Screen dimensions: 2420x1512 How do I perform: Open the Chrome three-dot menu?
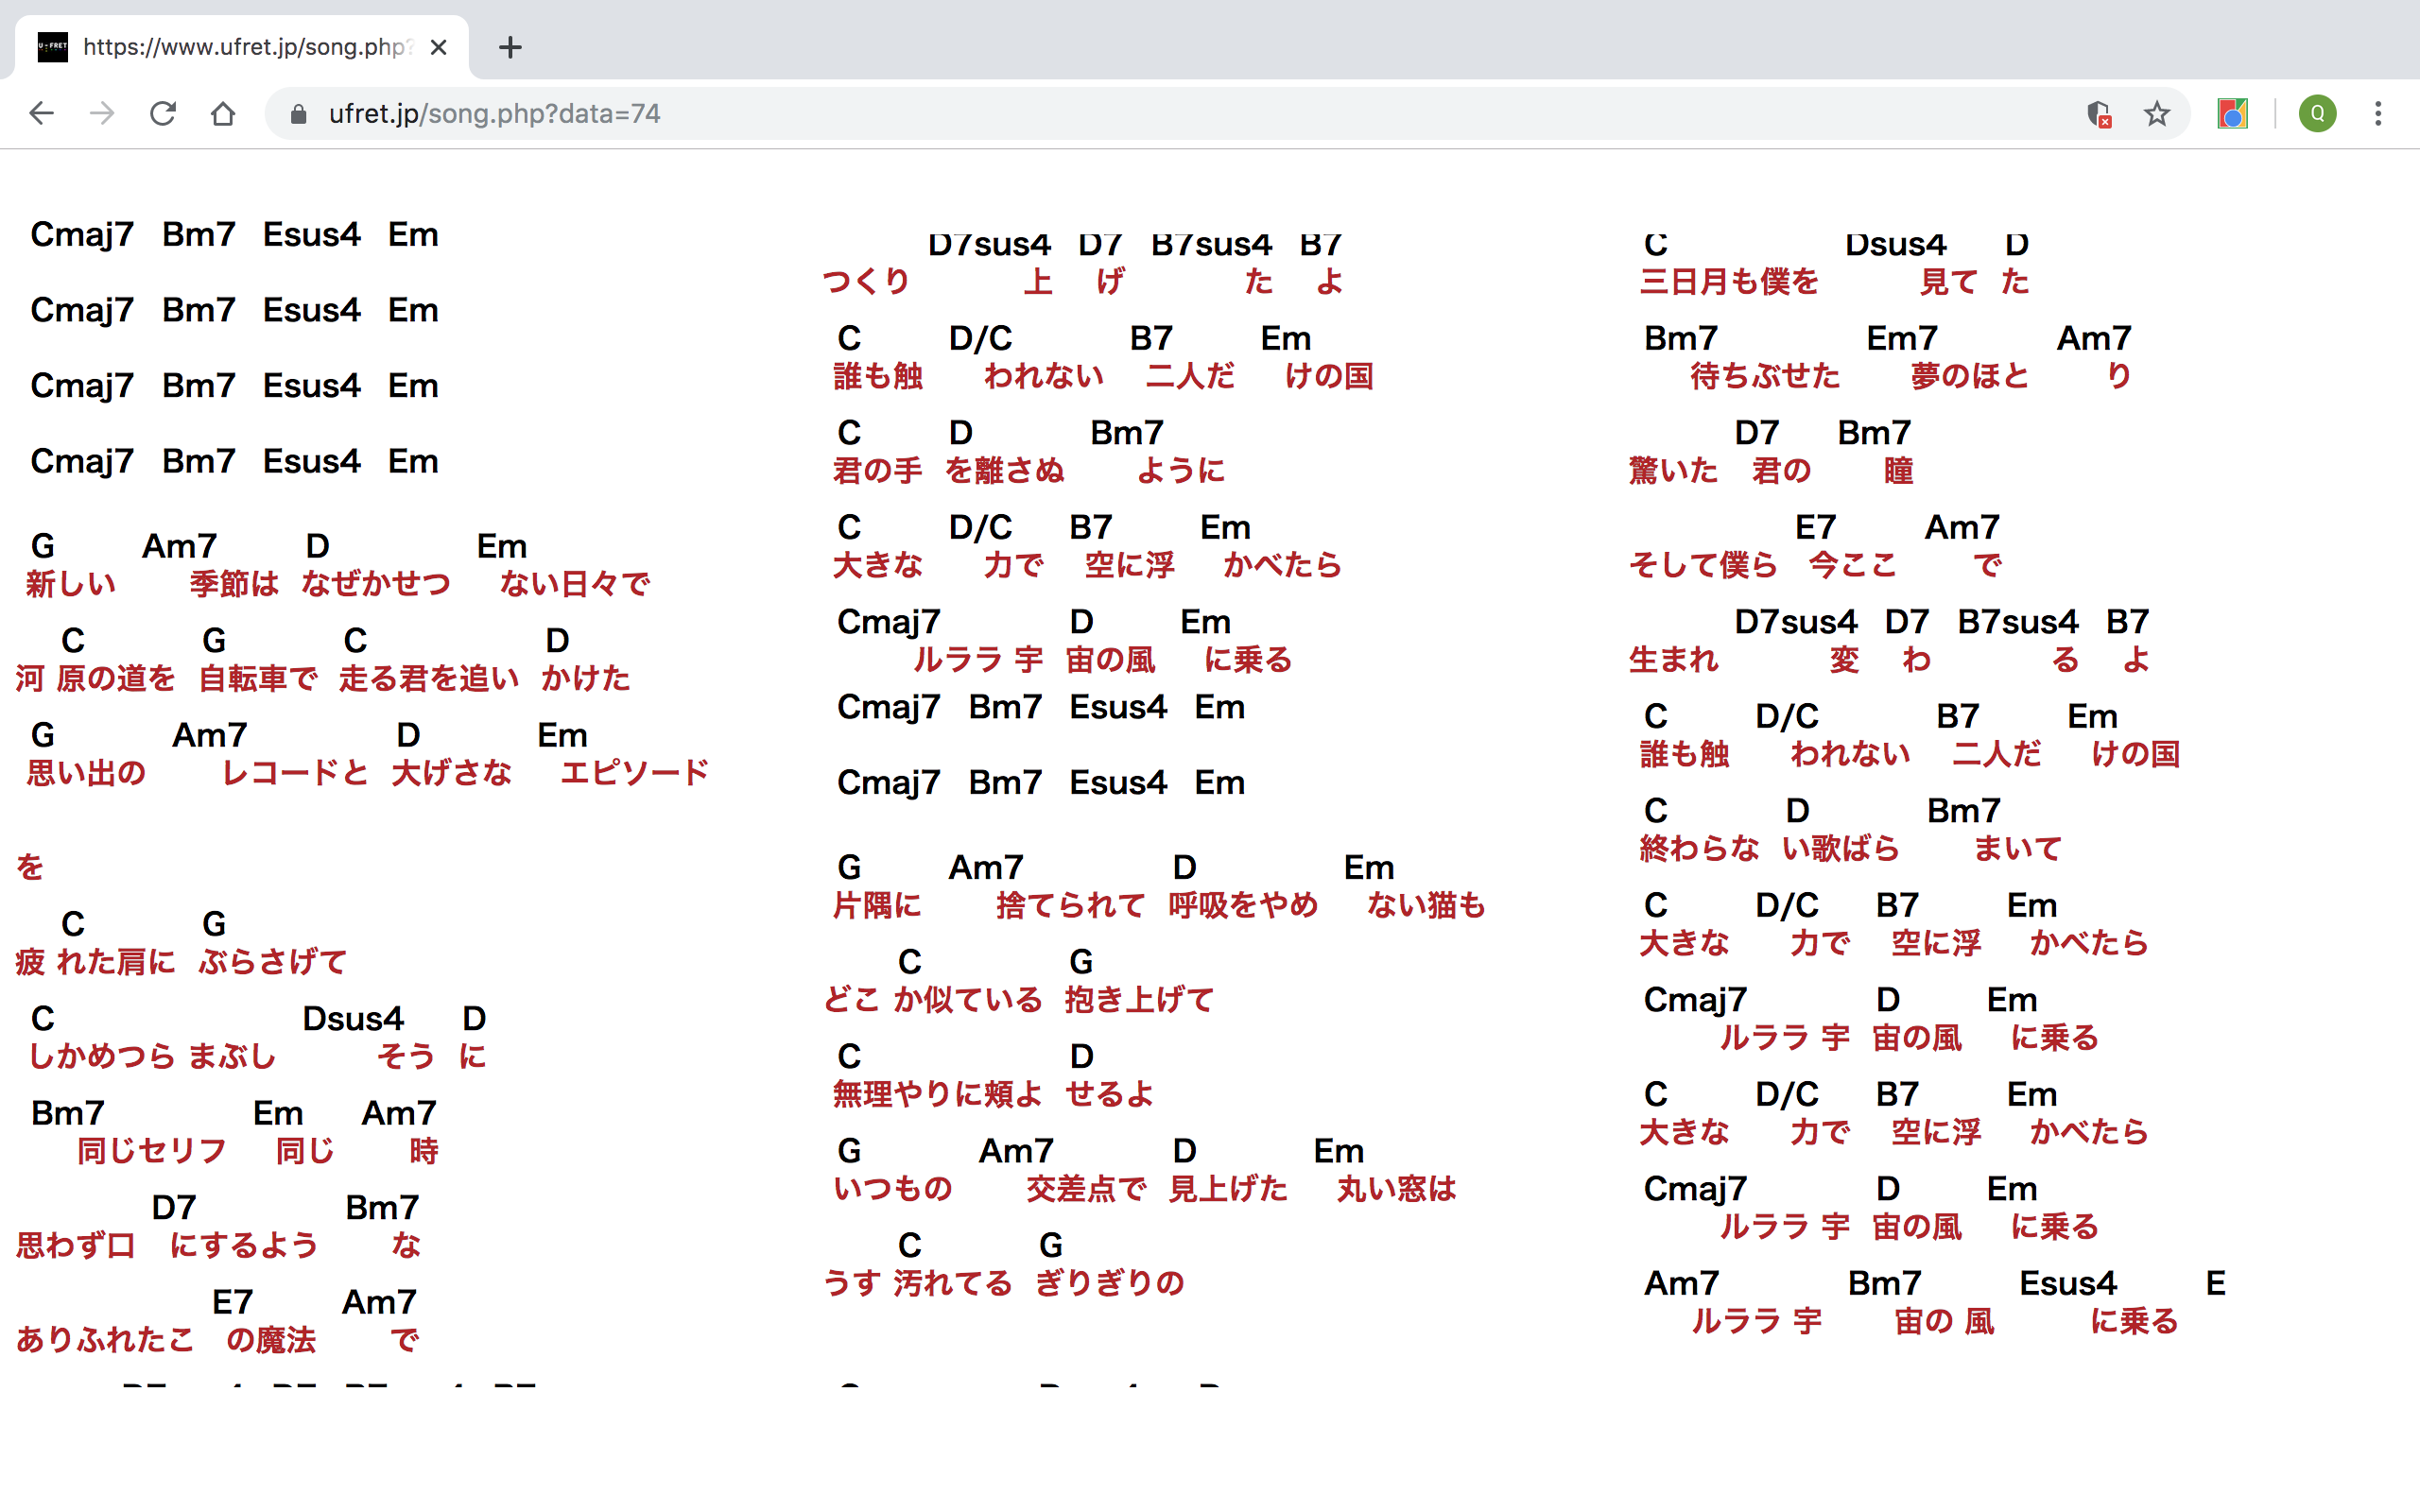point(2378,113)
